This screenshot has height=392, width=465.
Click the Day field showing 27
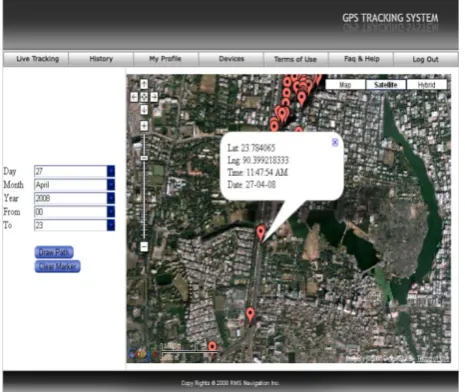(71, 171)
